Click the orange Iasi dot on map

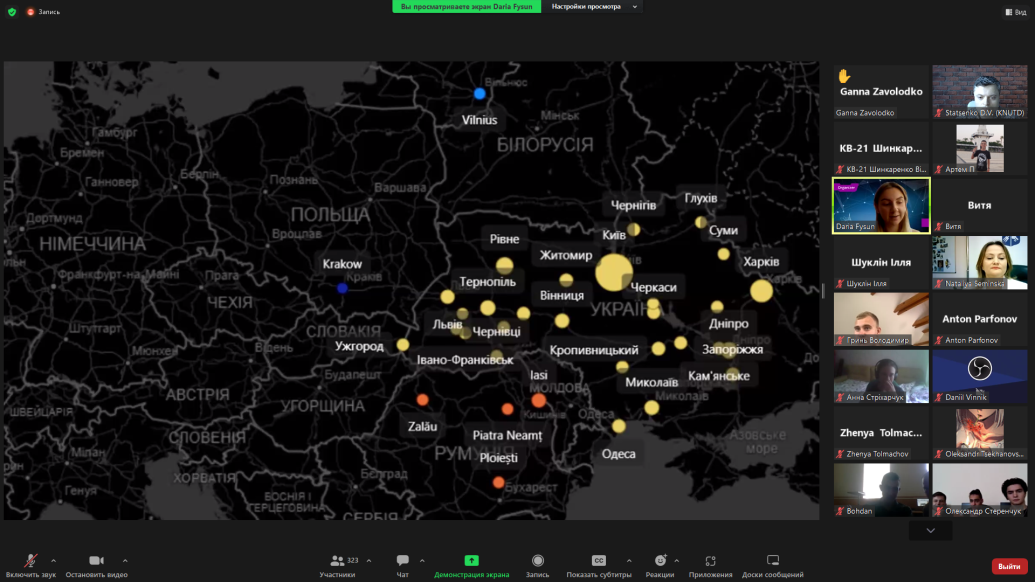539,400
